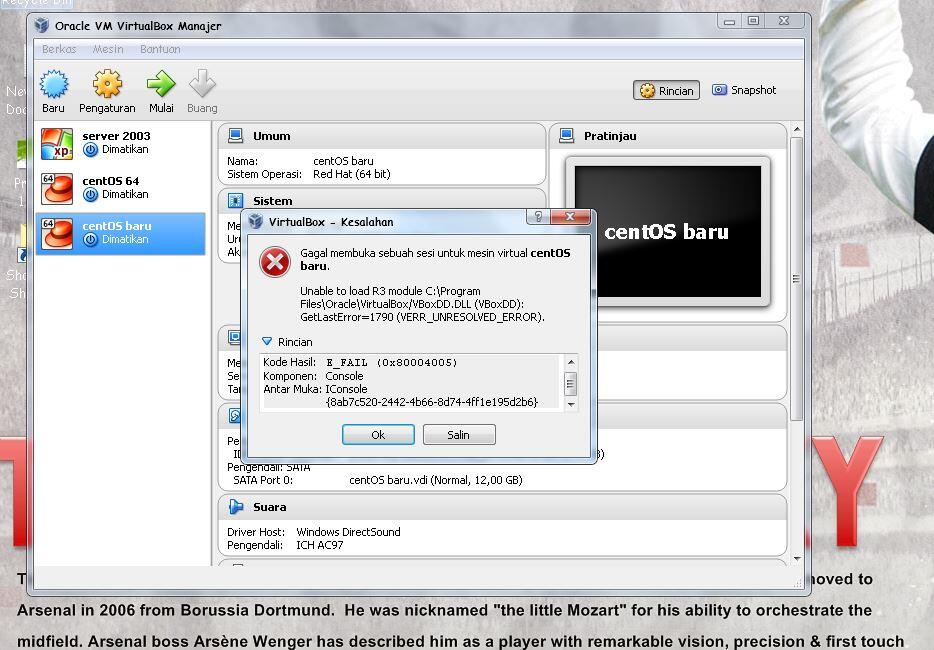Select the server 2003 XP icon

click(x=57, y=144)
